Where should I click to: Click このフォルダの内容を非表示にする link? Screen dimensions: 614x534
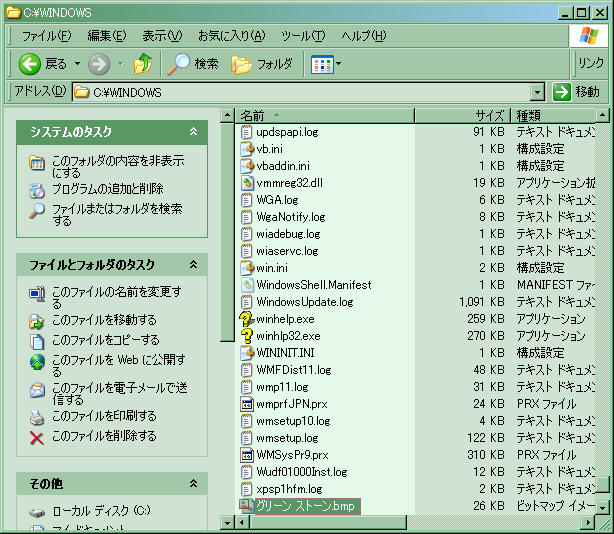(x=118, y=166)
